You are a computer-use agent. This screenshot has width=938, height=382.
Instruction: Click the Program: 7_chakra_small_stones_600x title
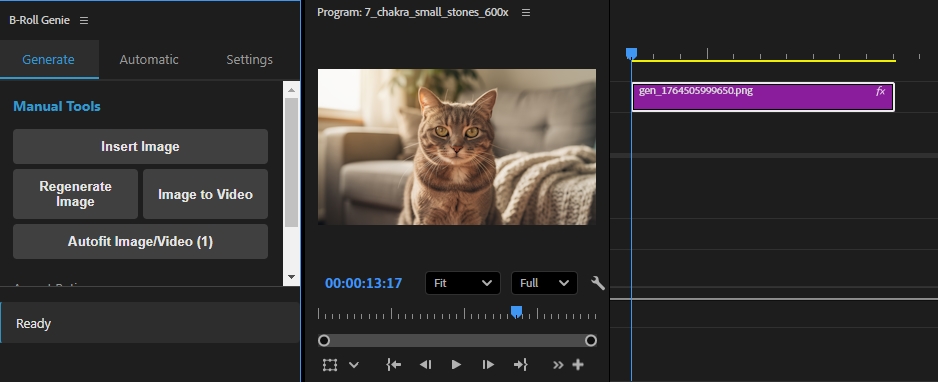(413, 13)
